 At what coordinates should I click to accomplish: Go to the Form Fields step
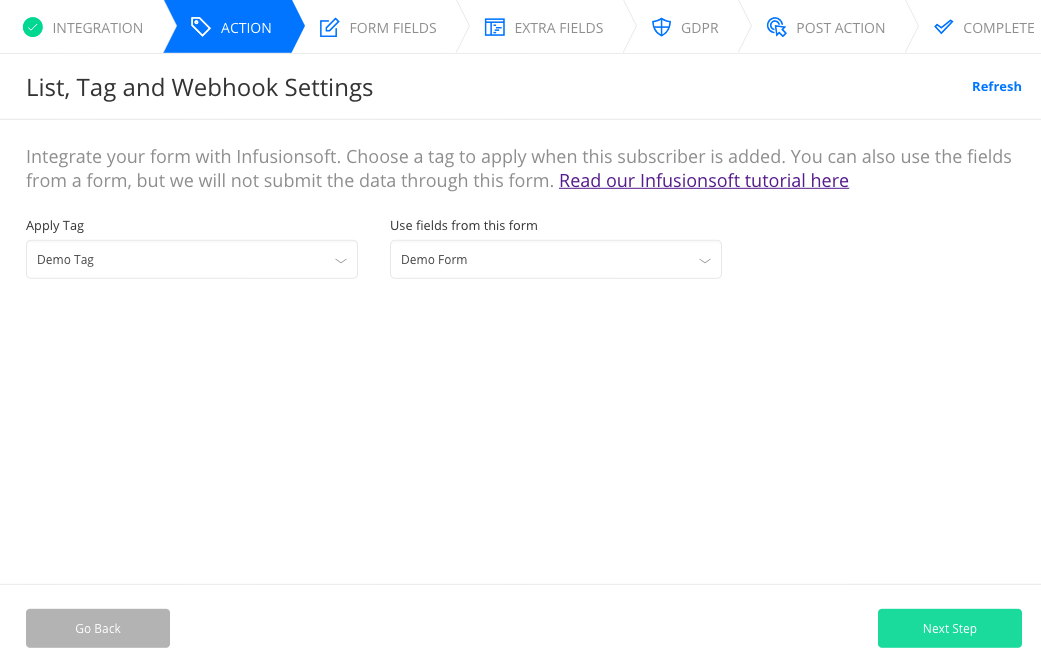point(393,28)
